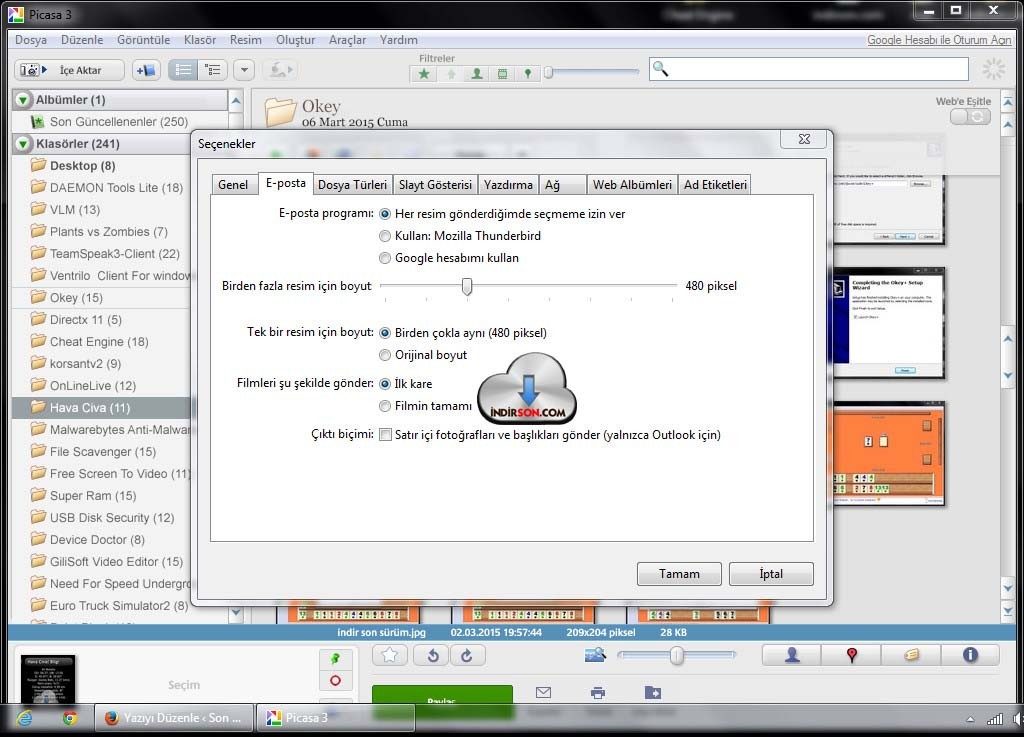Click the export to folder icon
1024x737 pixels.
[652, 693]
